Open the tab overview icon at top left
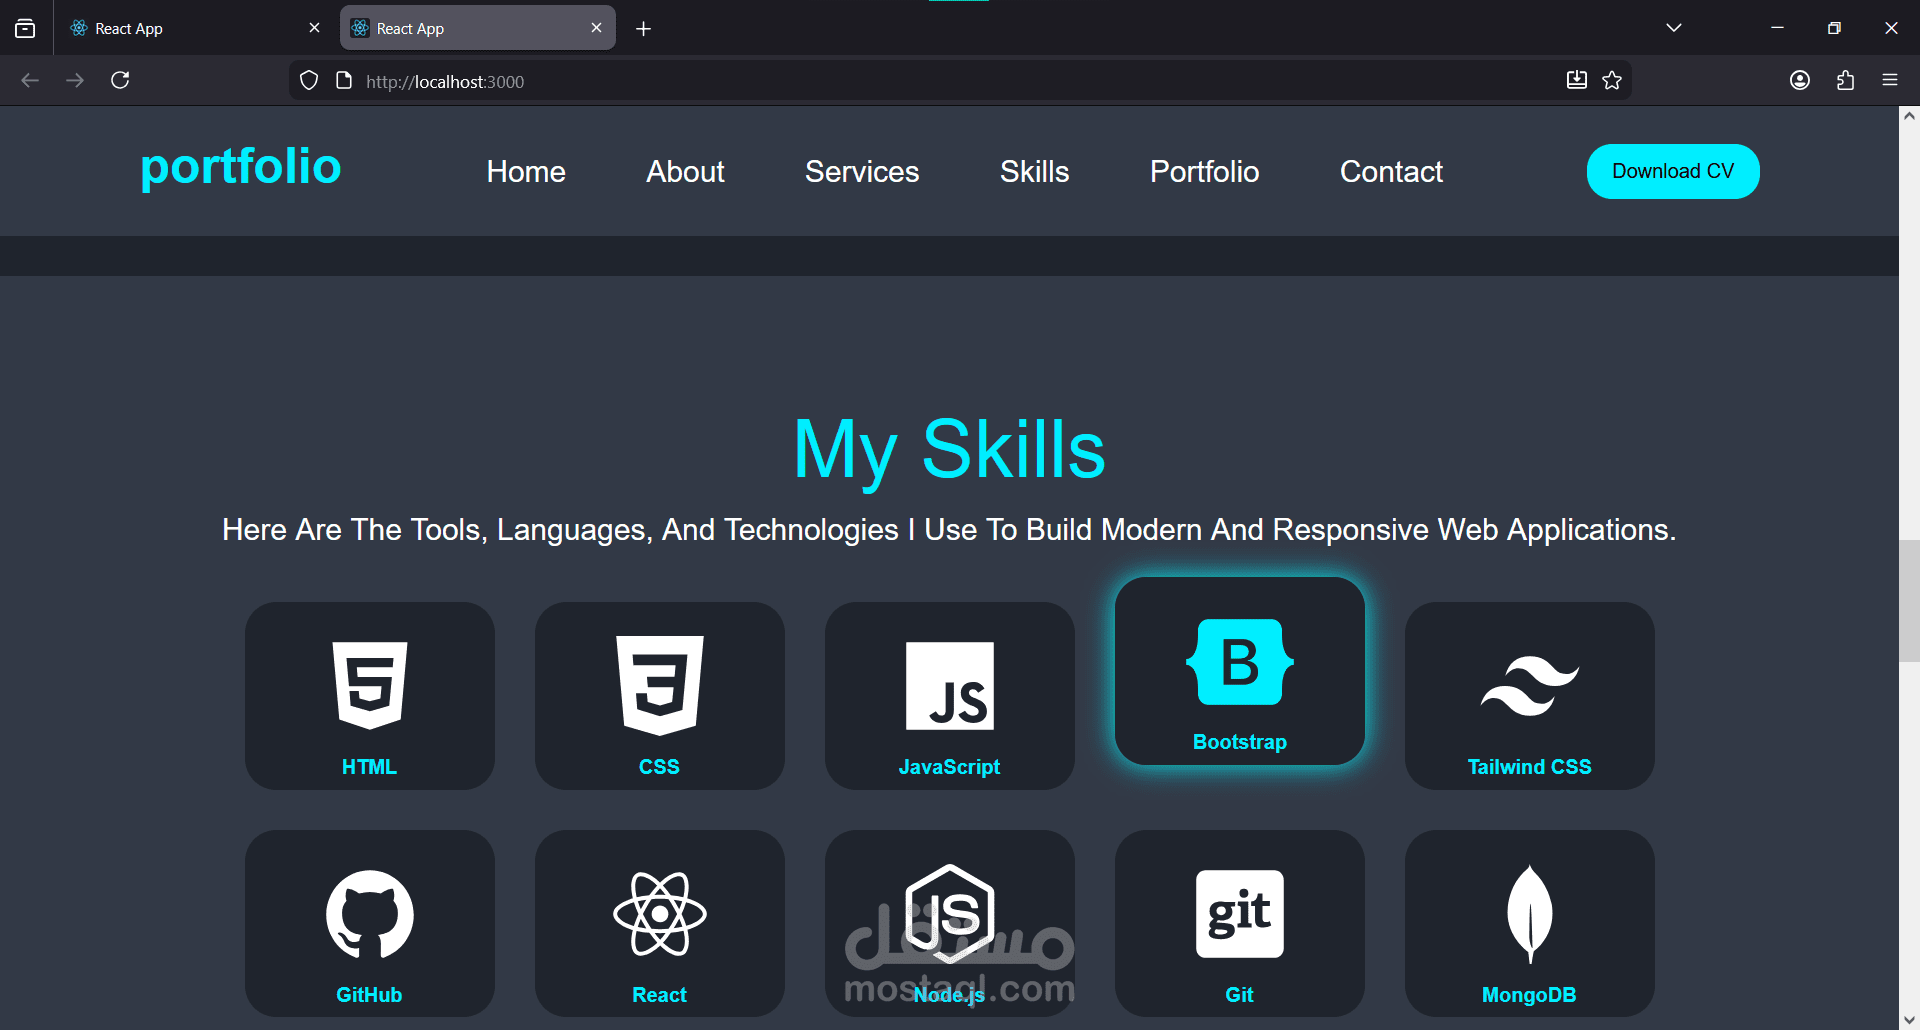 coord(25,28)
